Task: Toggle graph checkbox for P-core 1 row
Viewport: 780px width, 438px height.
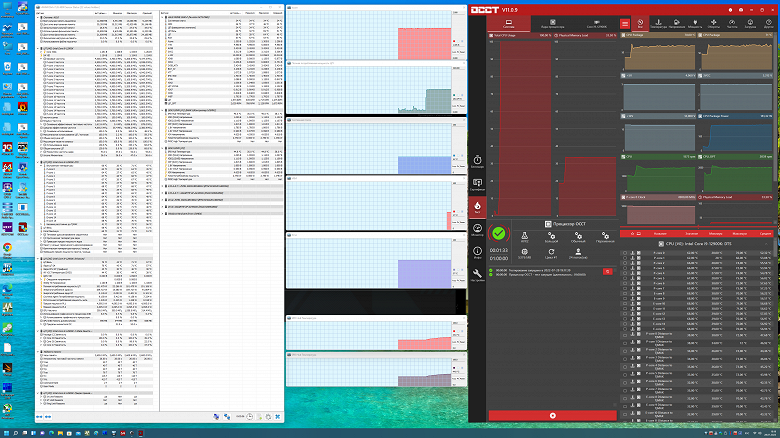Action: [639, 258]
